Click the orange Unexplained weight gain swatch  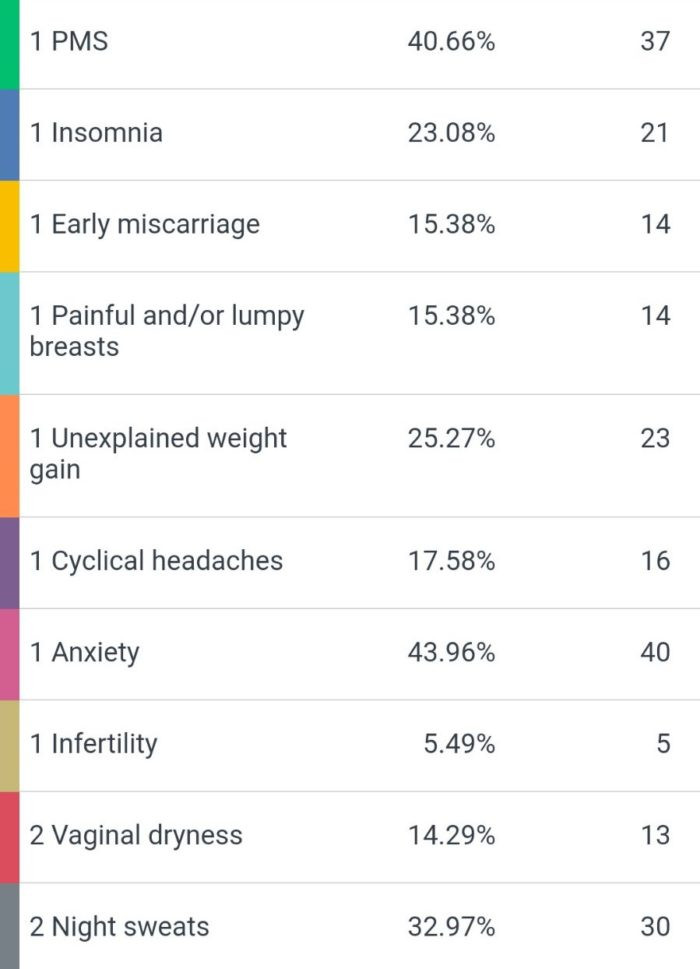click(9, 456)
